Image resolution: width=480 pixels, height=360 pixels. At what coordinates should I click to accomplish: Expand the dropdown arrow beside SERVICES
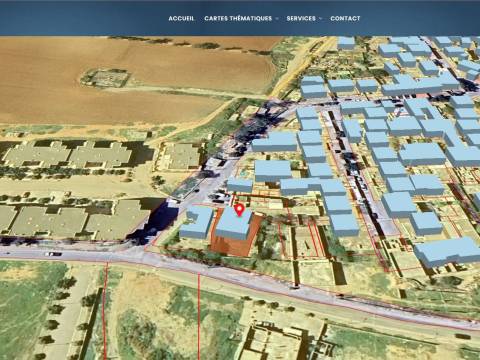(x=321, y=19)
